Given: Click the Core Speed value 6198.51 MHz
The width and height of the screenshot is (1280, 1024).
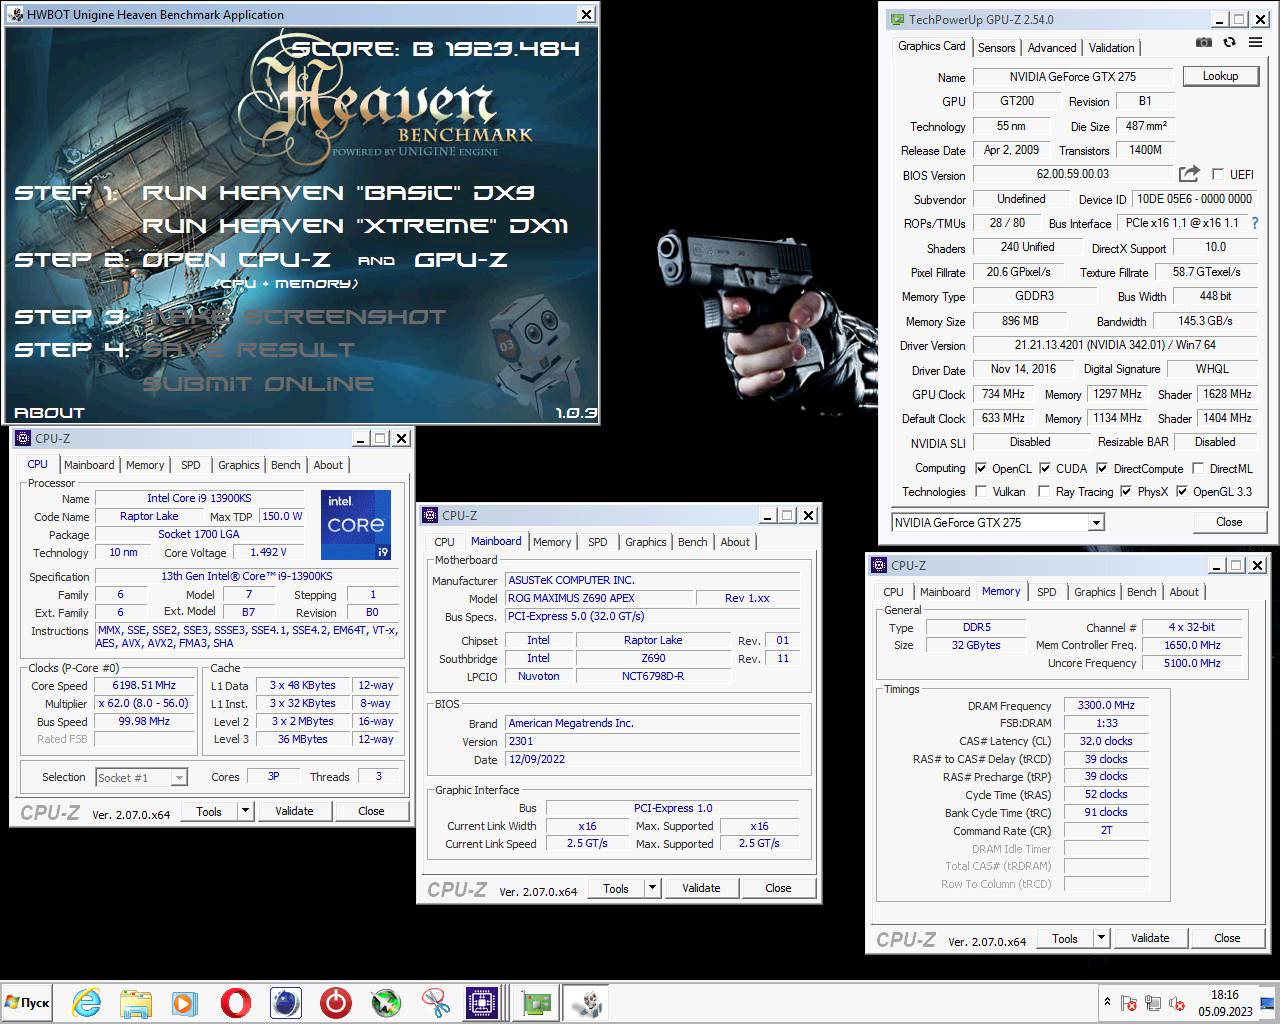Looking at the screenshot, I should coord(144,686).
